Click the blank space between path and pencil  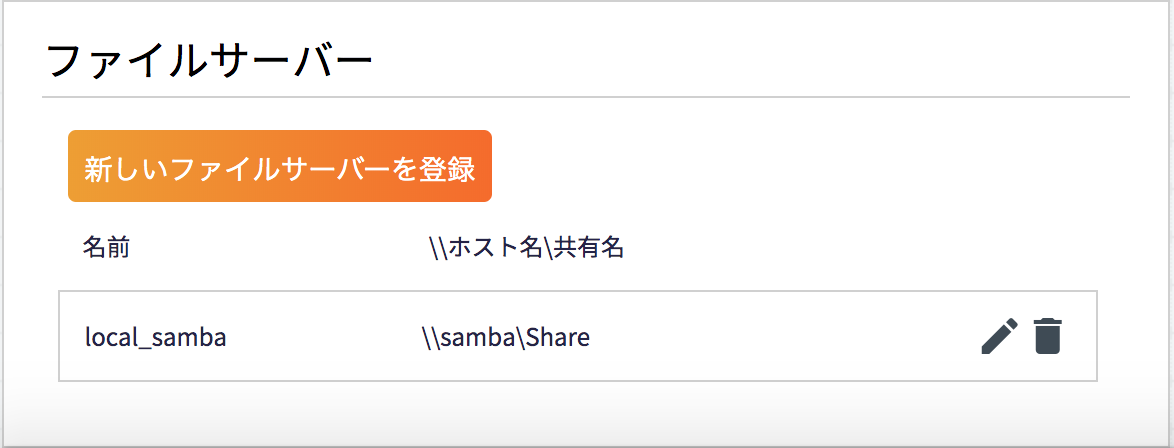786,336
